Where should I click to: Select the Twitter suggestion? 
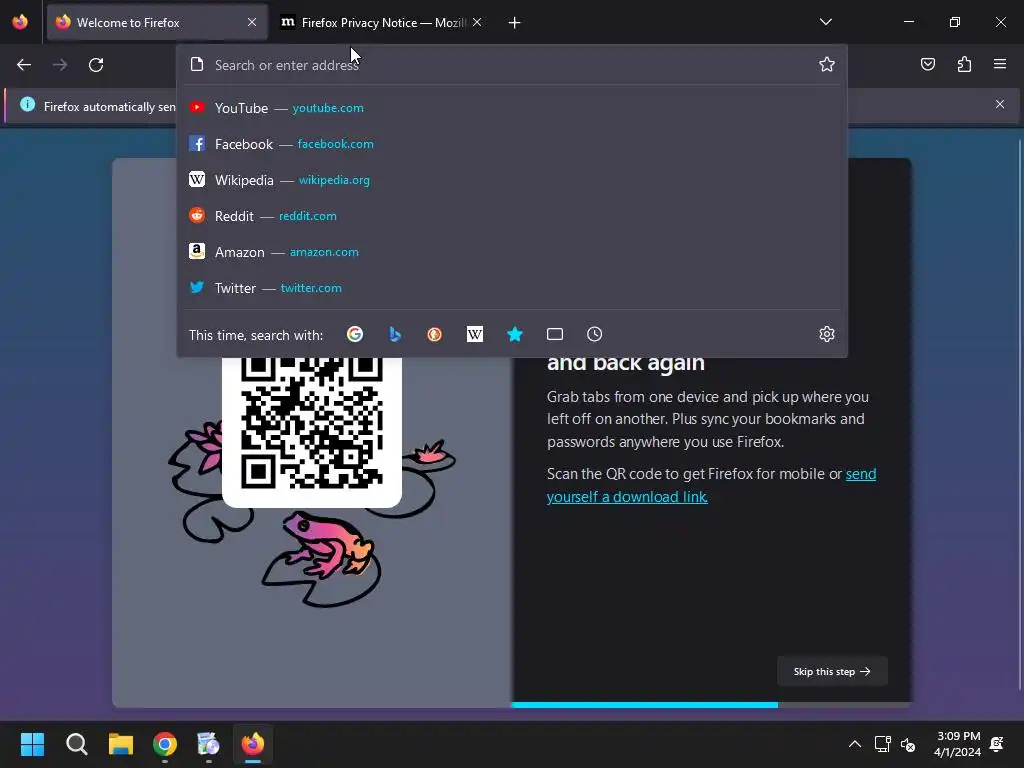(x=512, y=288)
